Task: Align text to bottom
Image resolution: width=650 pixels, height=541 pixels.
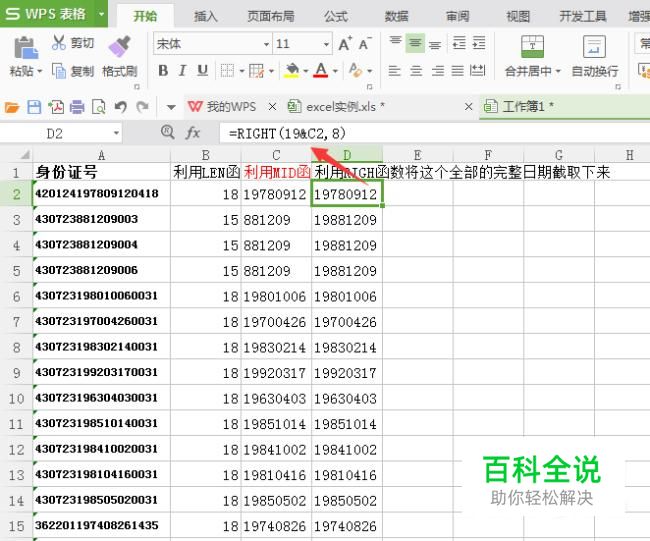Action: pos(434,44)
